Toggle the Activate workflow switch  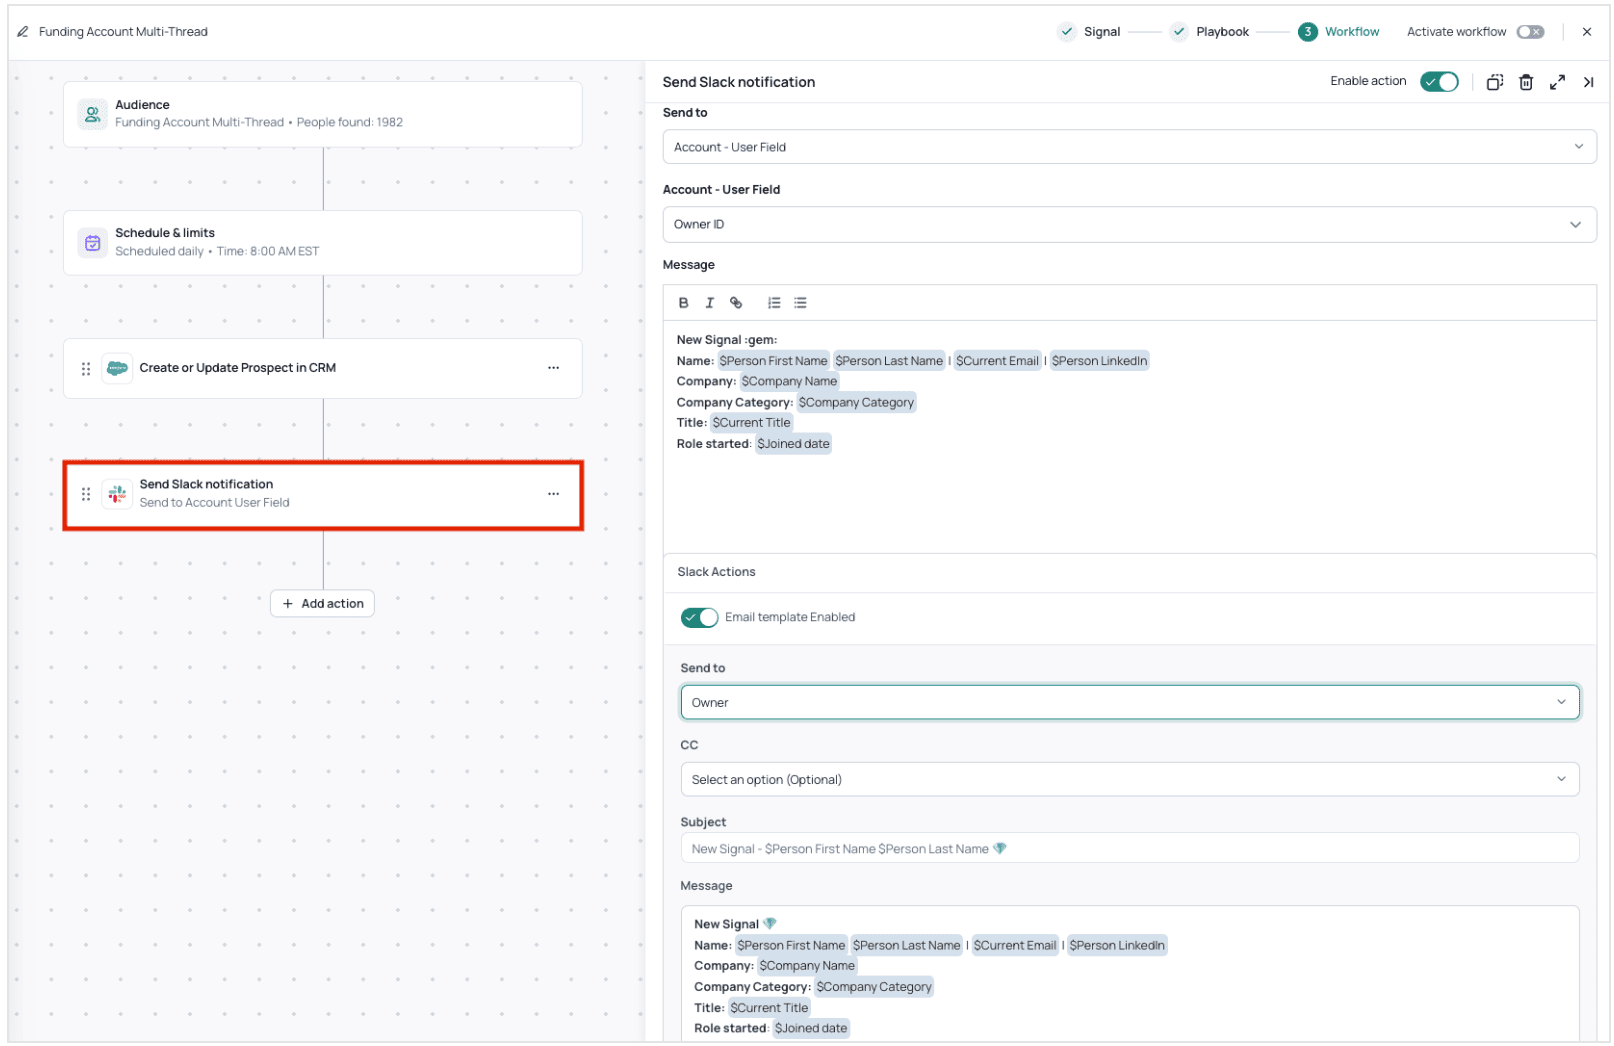pyautogui.click(x=1530, y=32)
